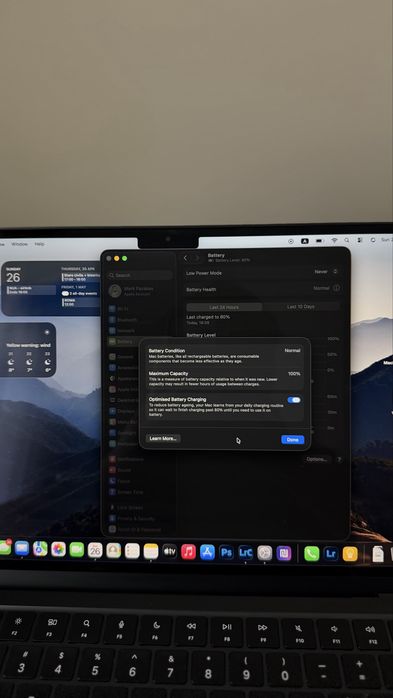Click the Wi-Fi menu bar icon
Screen dimensions: 393x698
click(x=334, y=240)
